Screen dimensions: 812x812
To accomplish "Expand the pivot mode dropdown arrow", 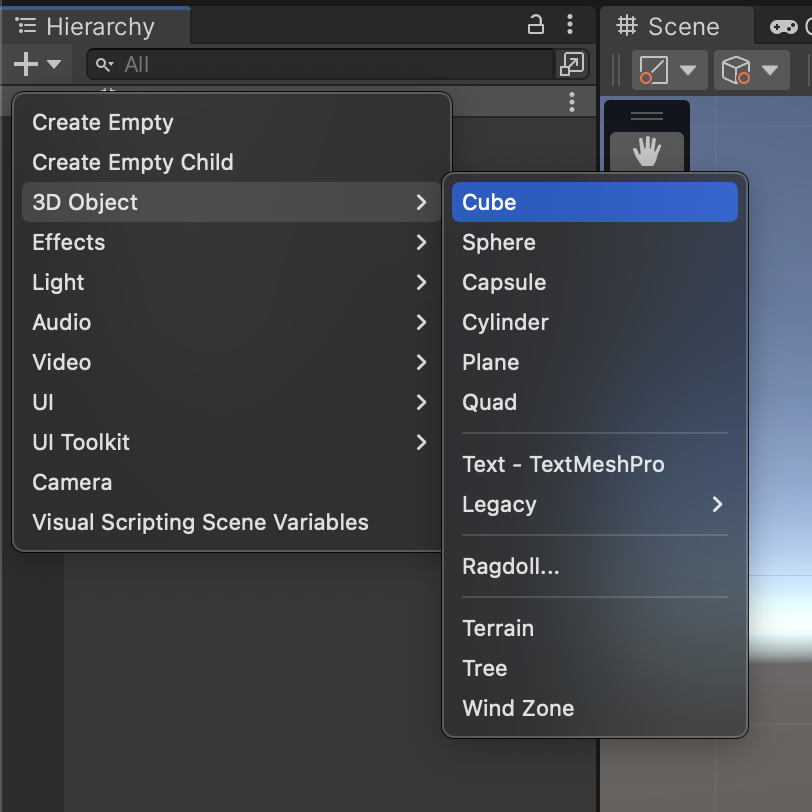I will 688,70.
